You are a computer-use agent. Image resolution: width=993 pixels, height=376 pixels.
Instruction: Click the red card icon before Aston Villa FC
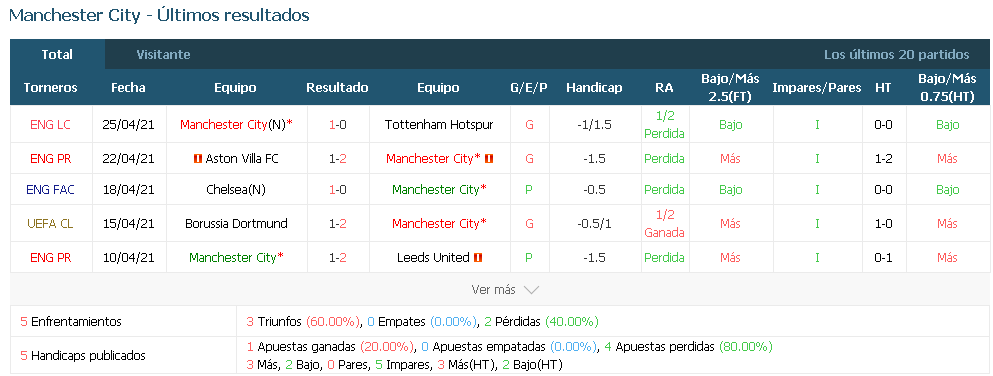pos(198,159)
